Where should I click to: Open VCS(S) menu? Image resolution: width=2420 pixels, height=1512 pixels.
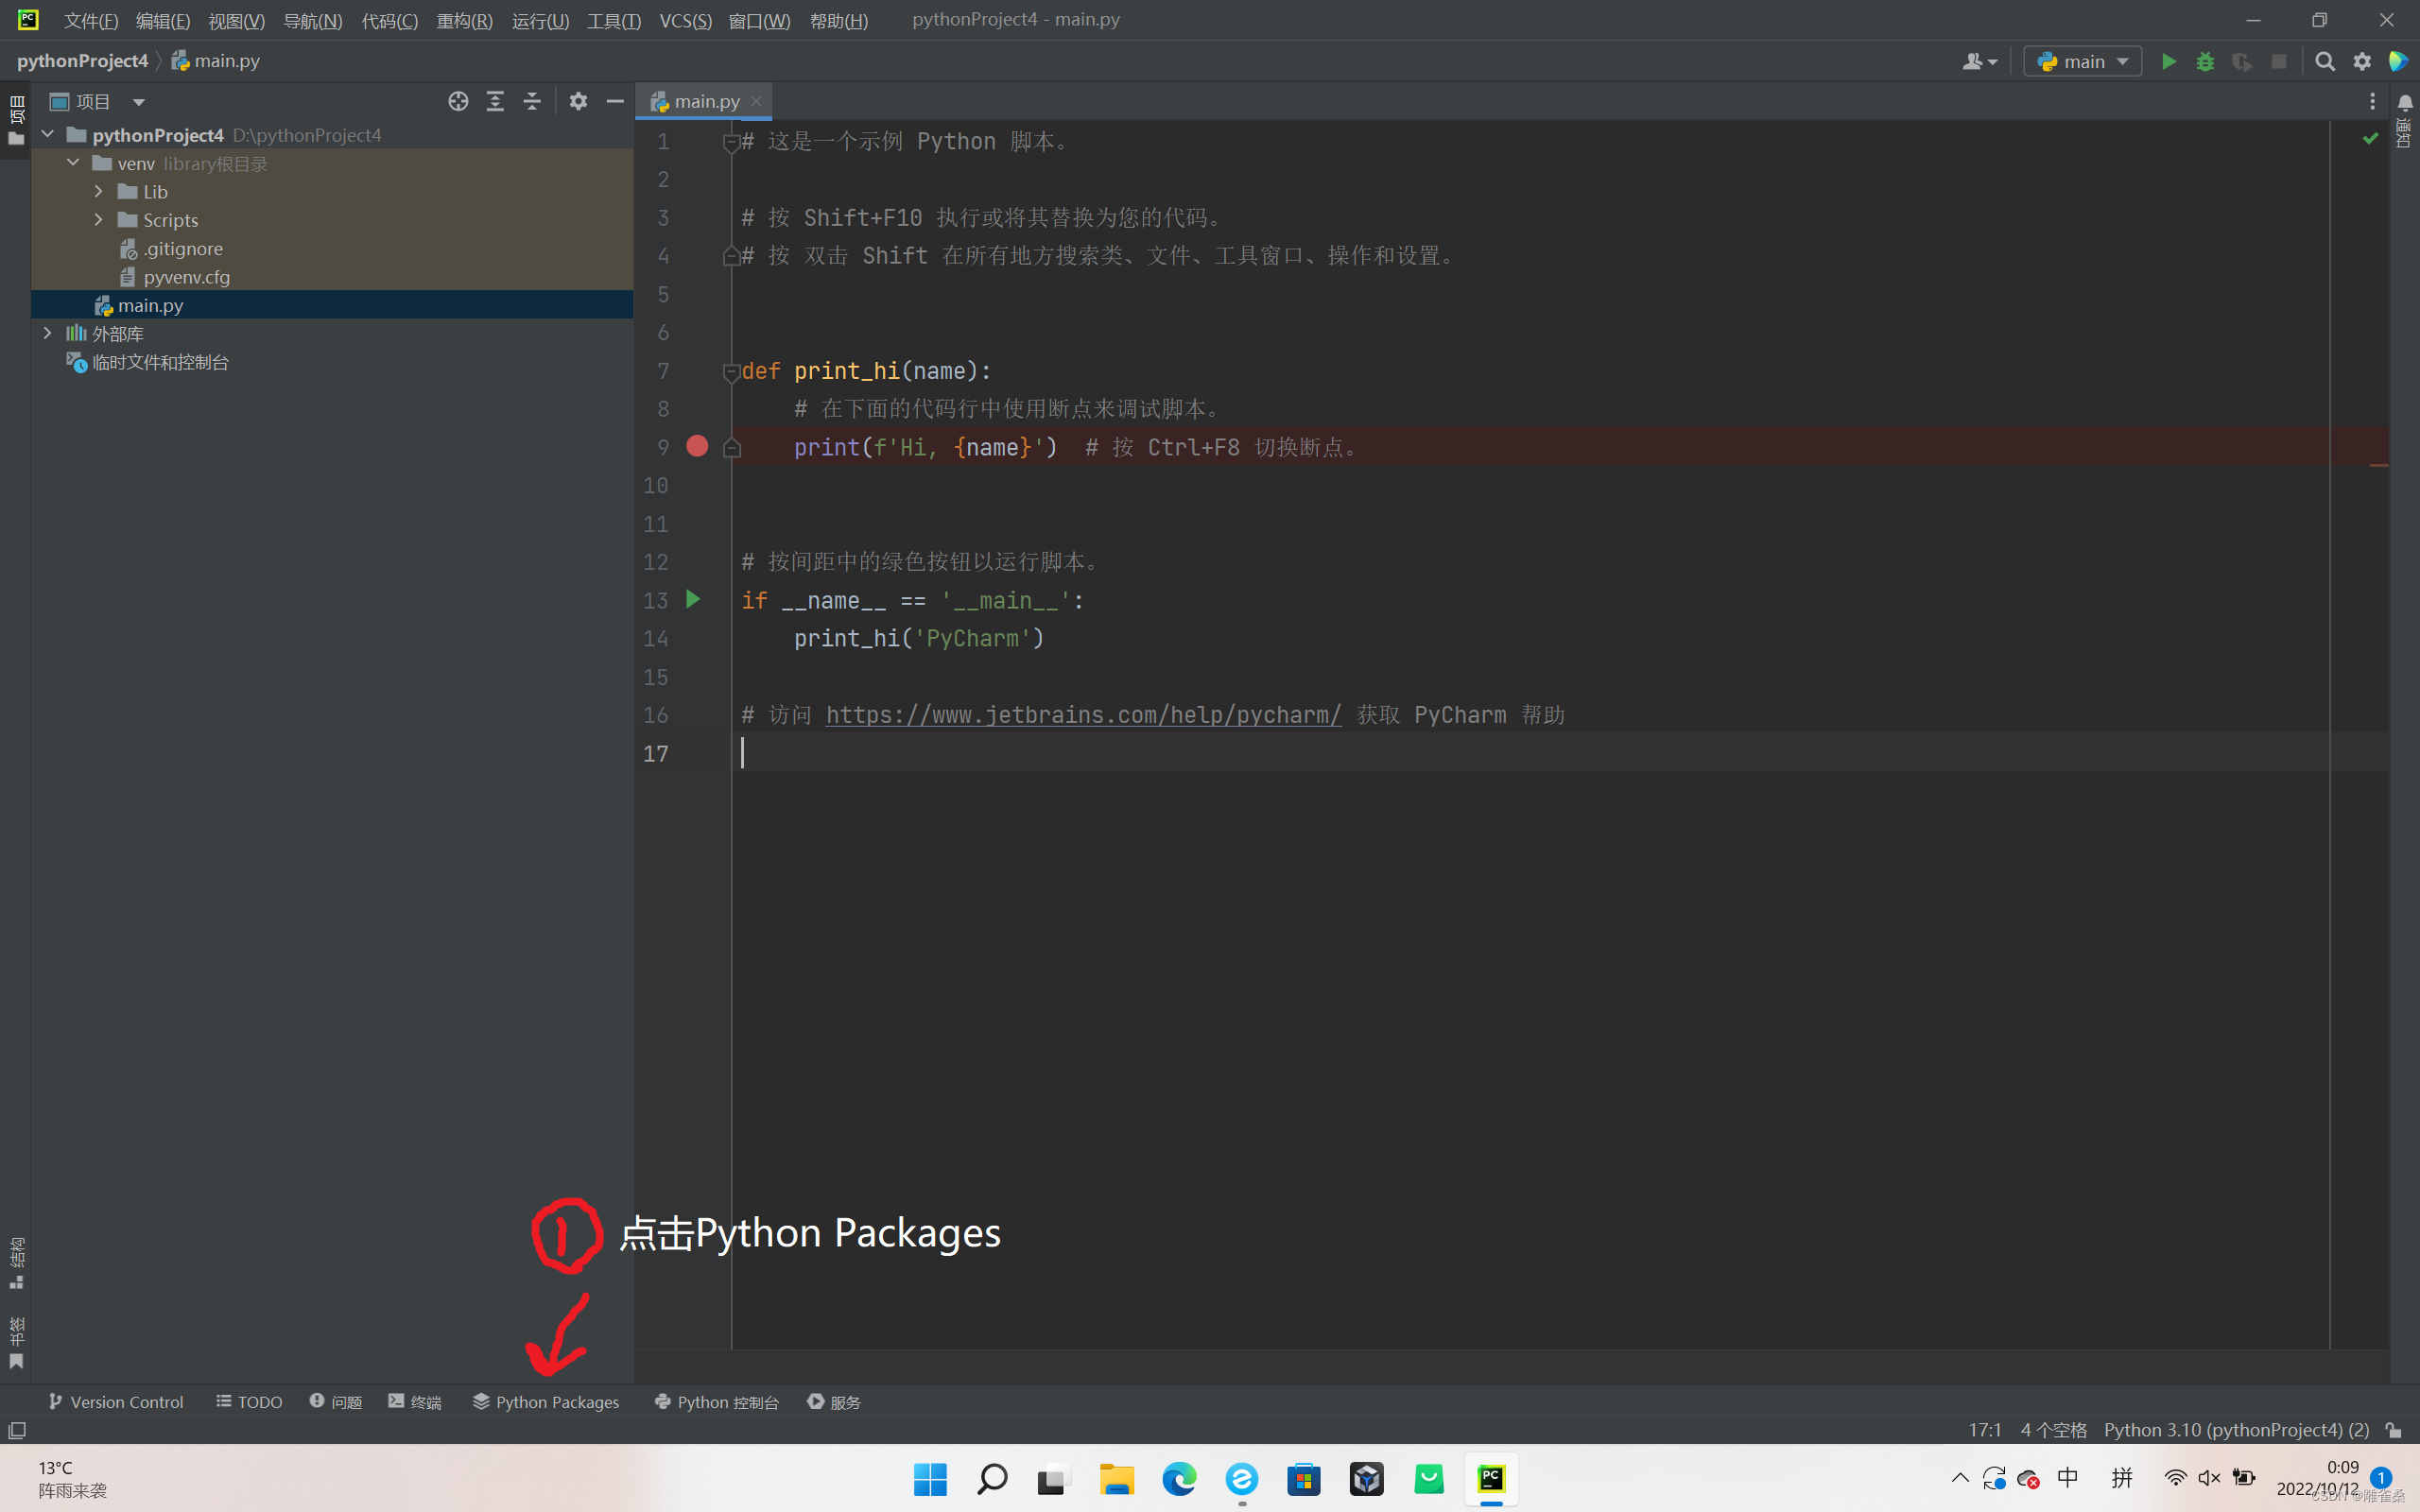click(685, 20)
